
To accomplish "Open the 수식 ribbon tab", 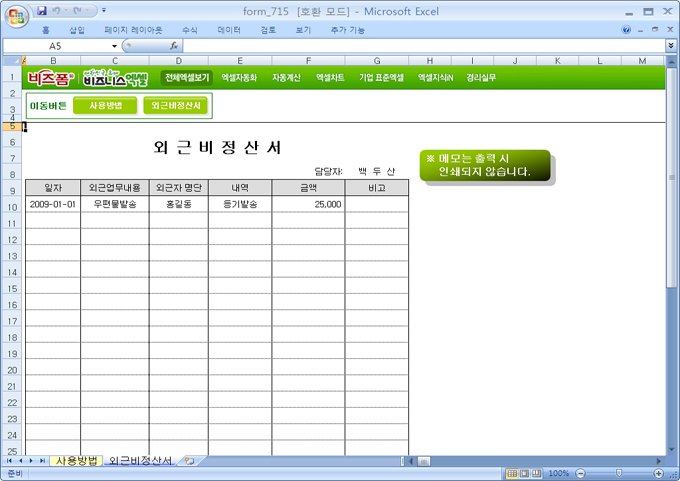I will (190, 30).
